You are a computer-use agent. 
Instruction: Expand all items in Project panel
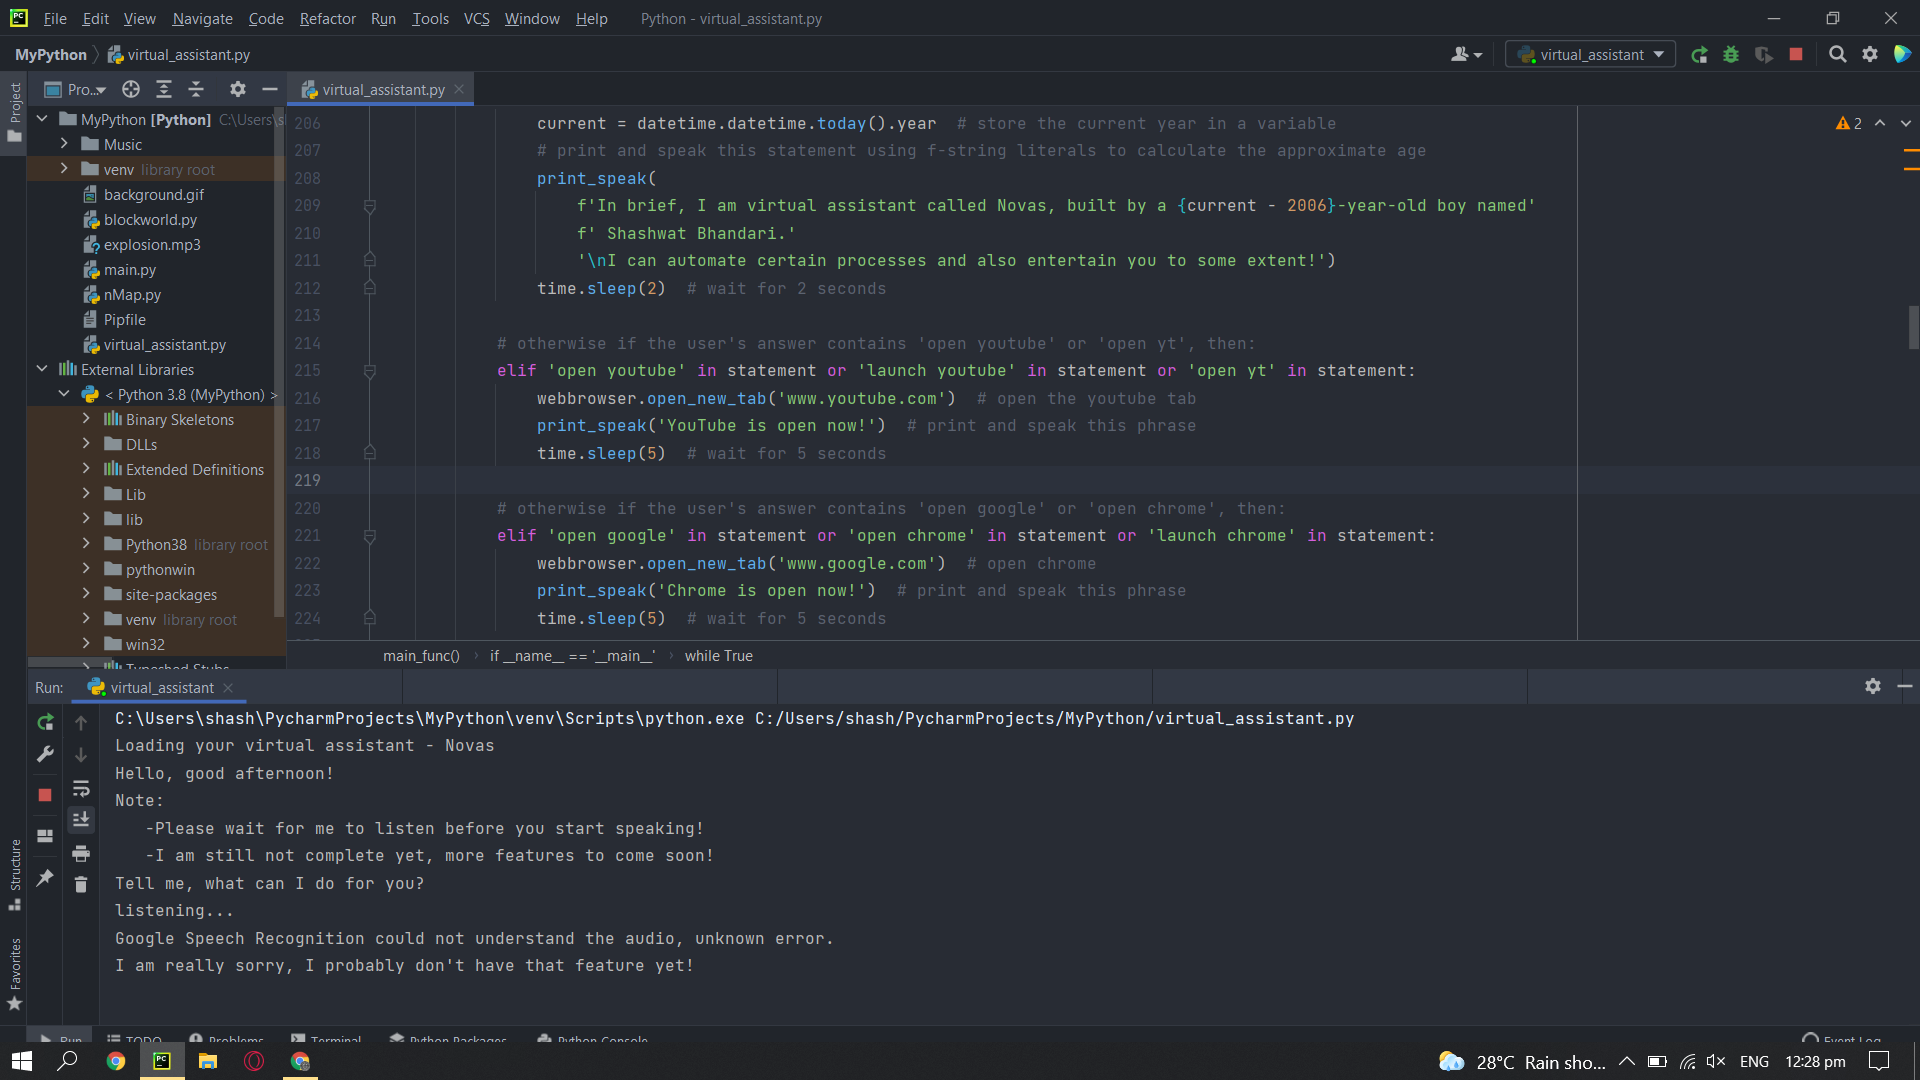164,89
